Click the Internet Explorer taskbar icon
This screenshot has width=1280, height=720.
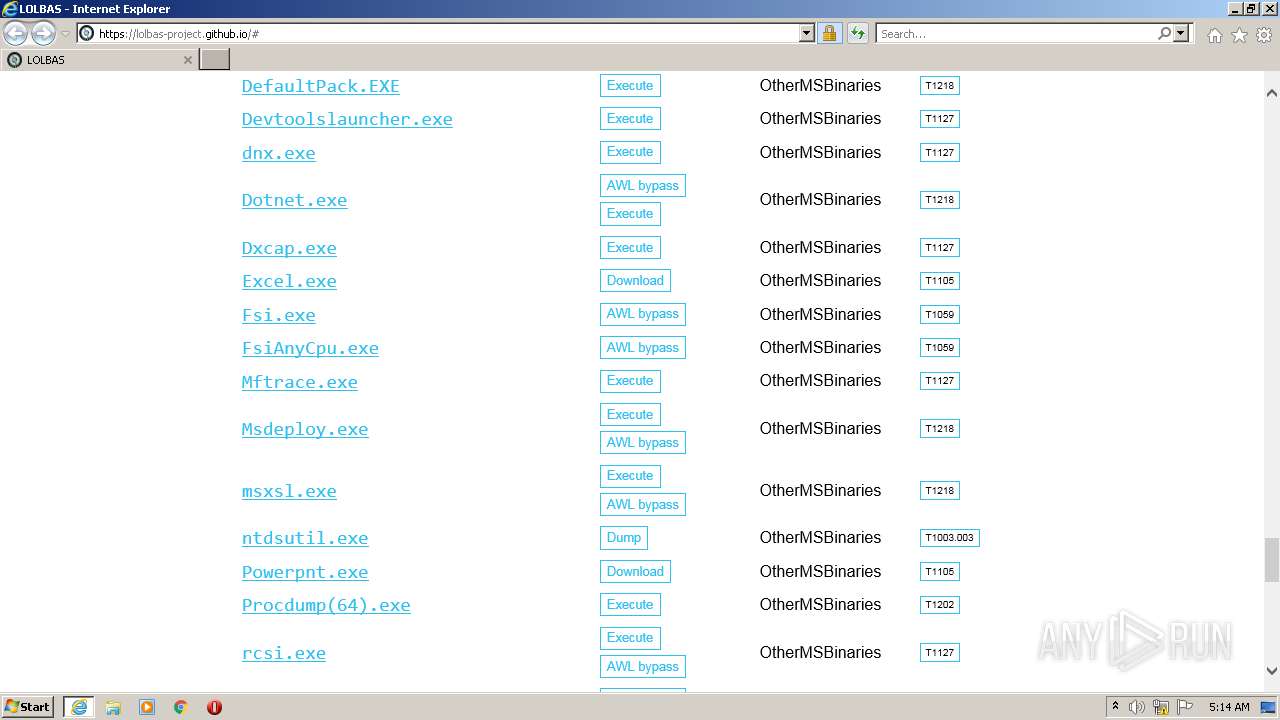79,707
